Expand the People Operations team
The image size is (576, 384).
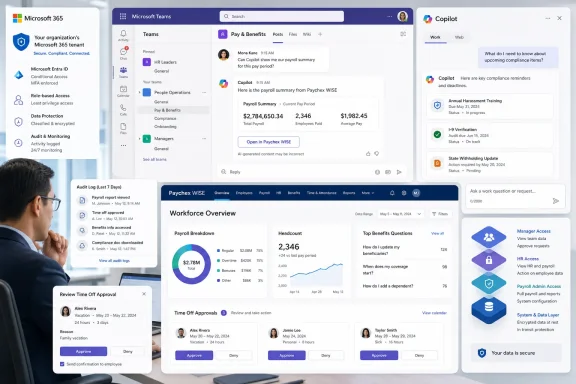click(x=140, y=92)
